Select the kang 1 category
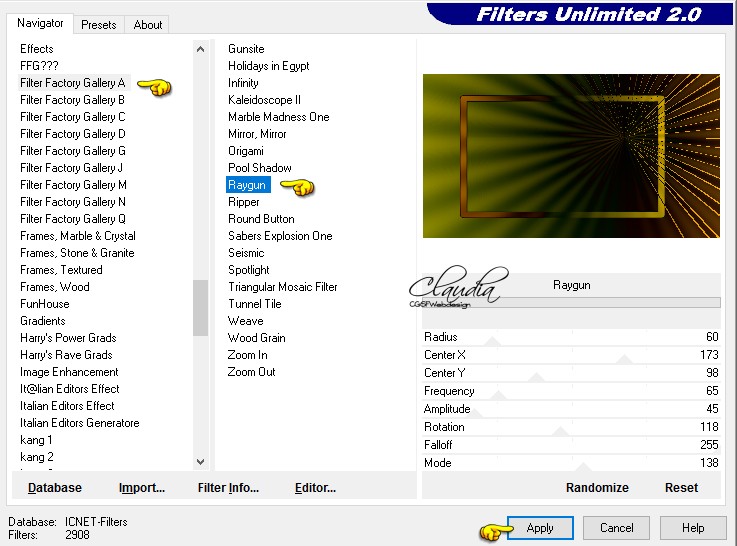 click(x=36, y=440)
